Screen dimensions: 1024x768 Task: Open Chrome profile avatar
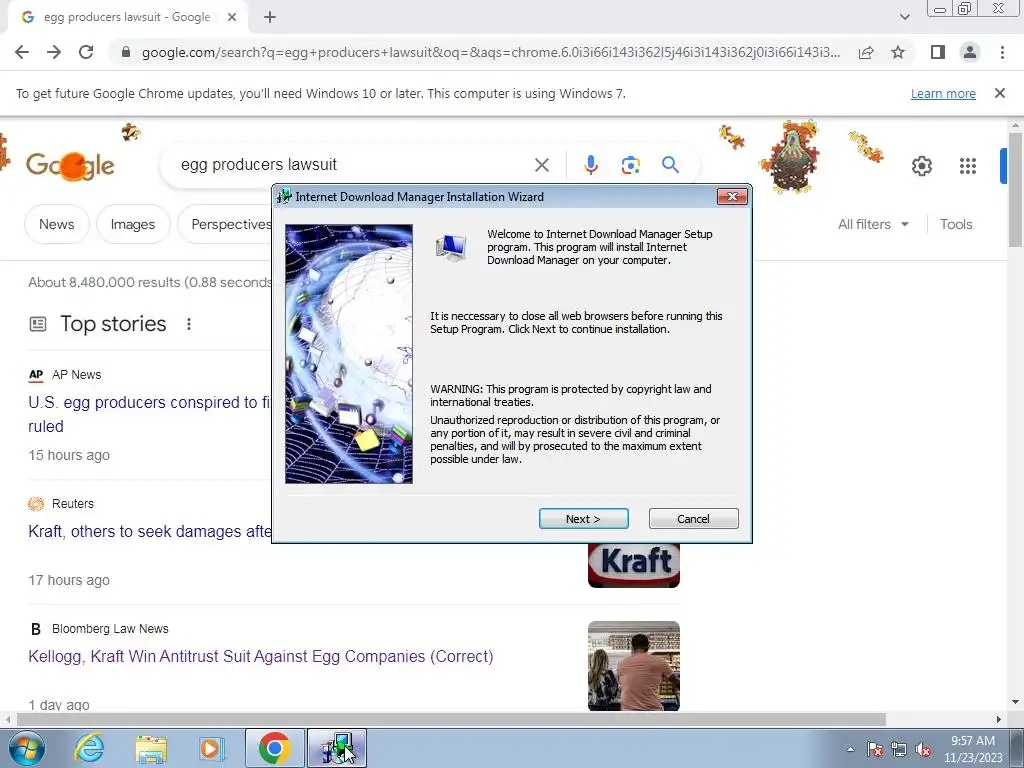970,52
